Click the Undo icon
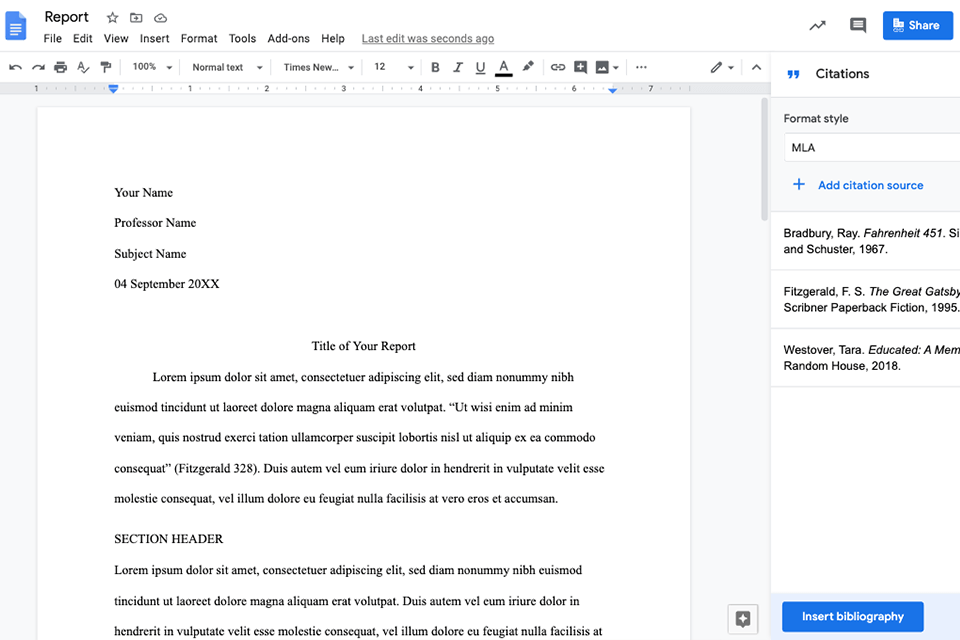The height and width of the screenshot is (640, 960). point(15,67)
